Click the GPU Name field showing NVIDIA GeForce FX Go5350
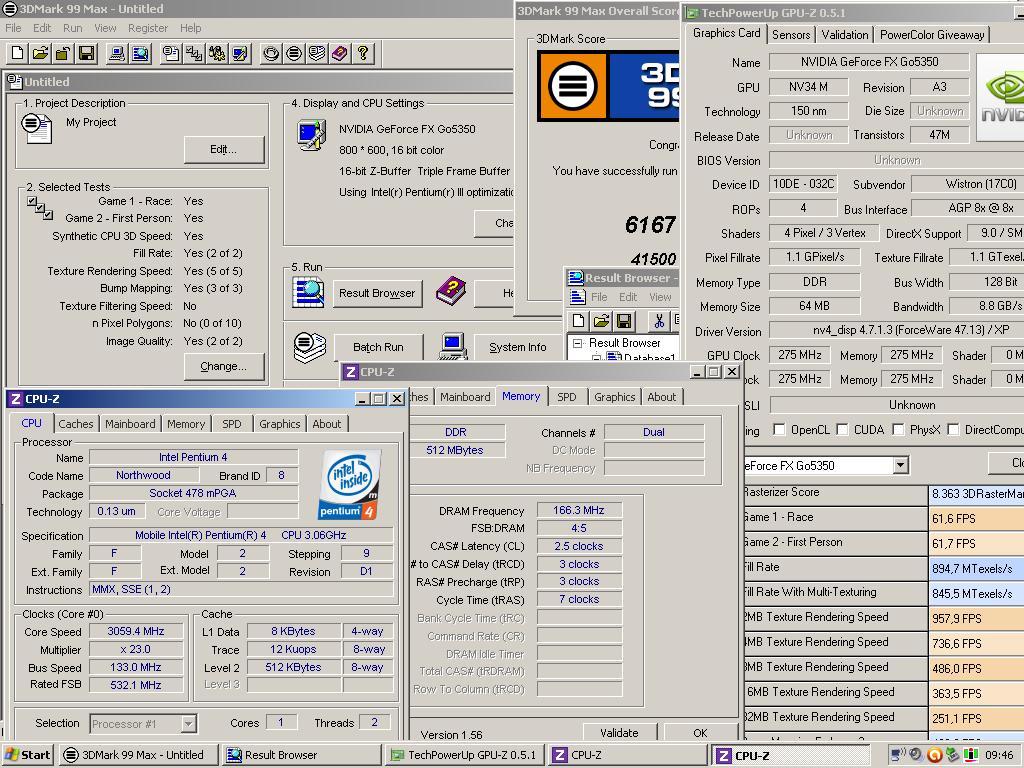 click(x=869, y=62)
